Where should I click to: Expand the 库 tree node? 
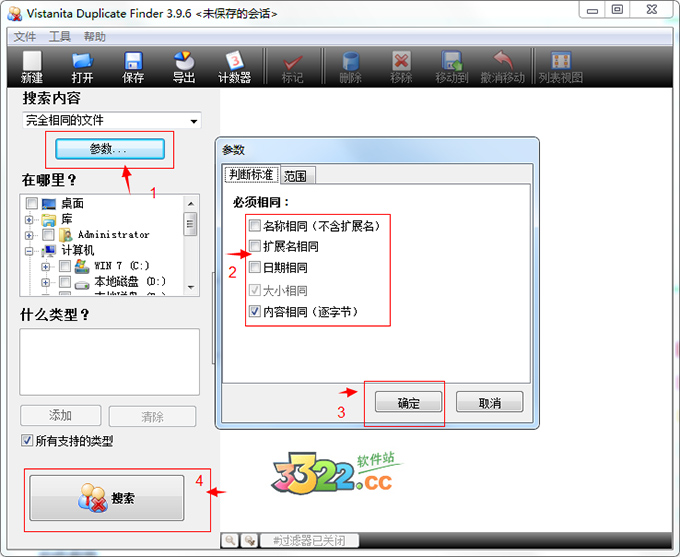pyautogui.click(x=29, y=220)
